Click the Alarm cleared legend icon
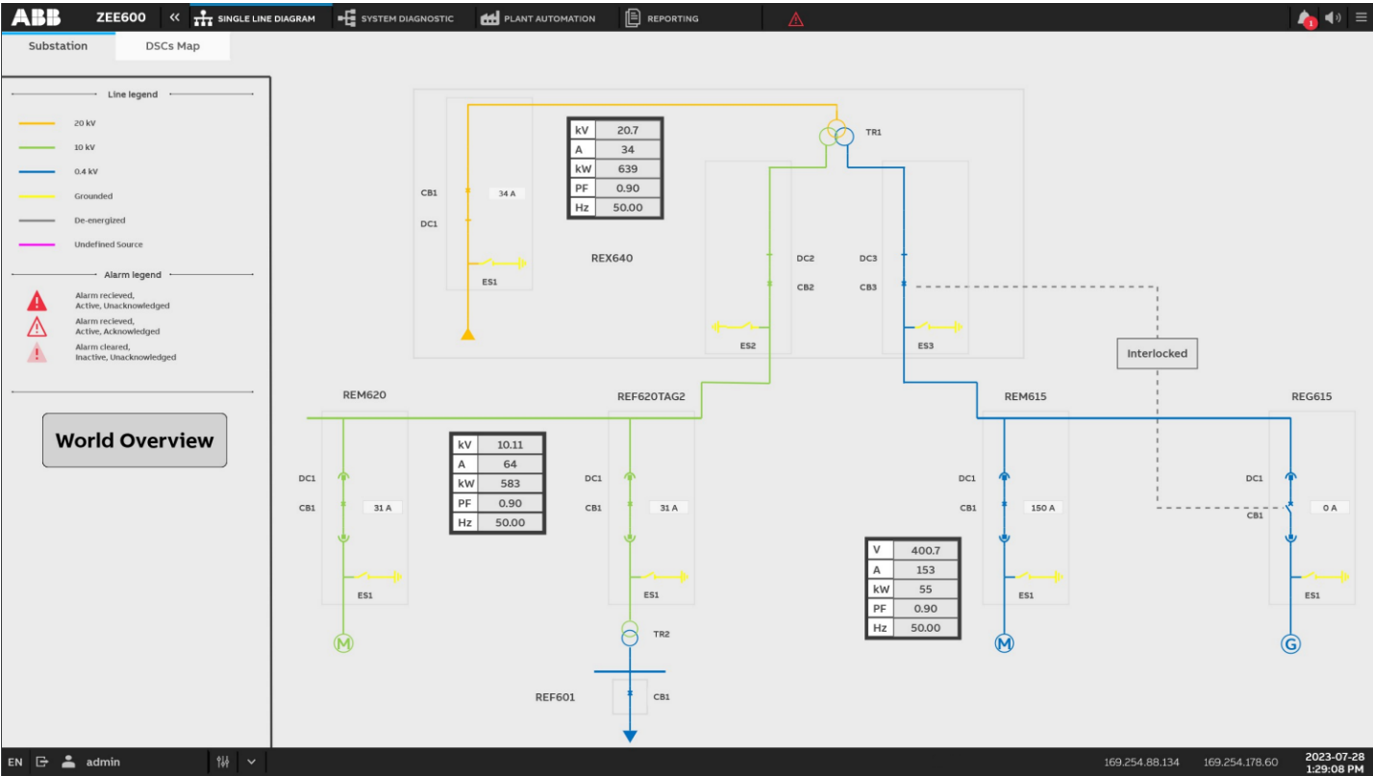The image size is (1378, 779). [37, 352]
